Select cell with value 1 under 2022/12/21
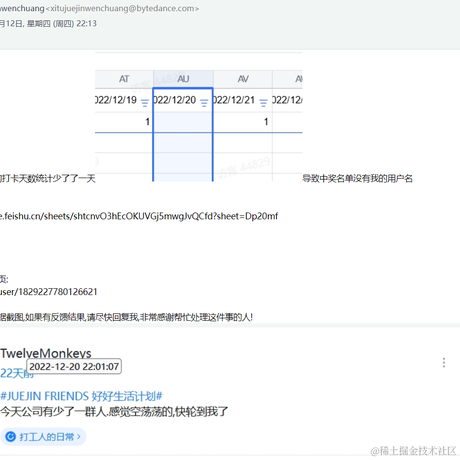The height and width of the screenshot is (460, 460). [243, 122]
